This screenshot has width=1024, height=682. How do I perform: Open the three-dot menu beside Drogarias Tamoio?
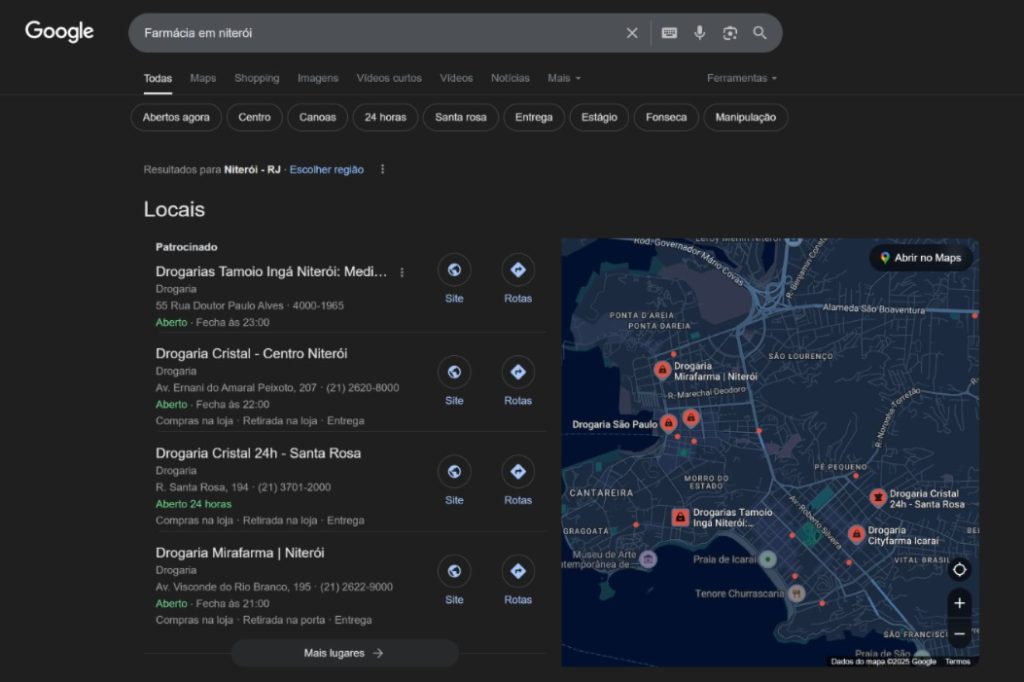click(x=402, y=272)
